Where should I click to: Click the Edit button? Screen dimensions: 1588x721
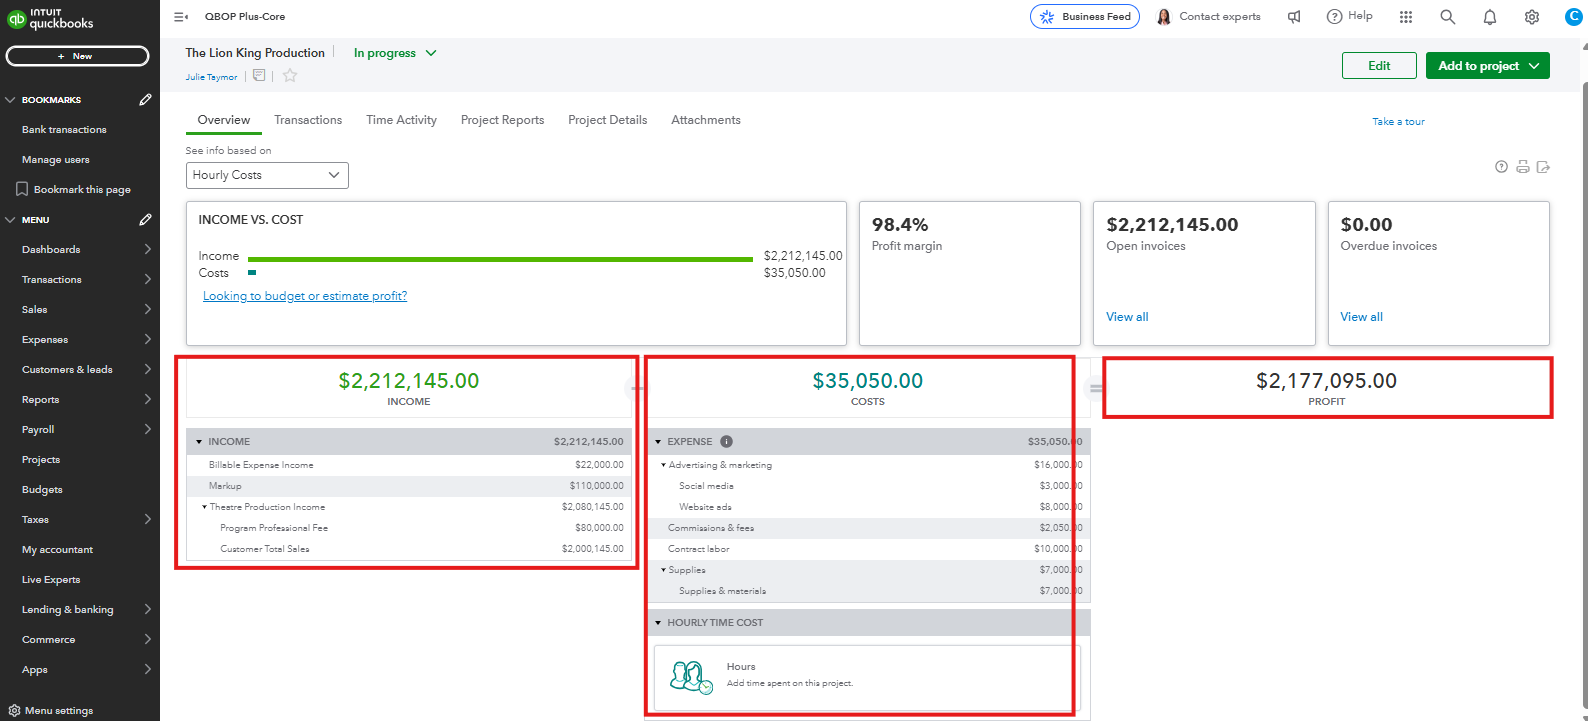click(1379, 66)
